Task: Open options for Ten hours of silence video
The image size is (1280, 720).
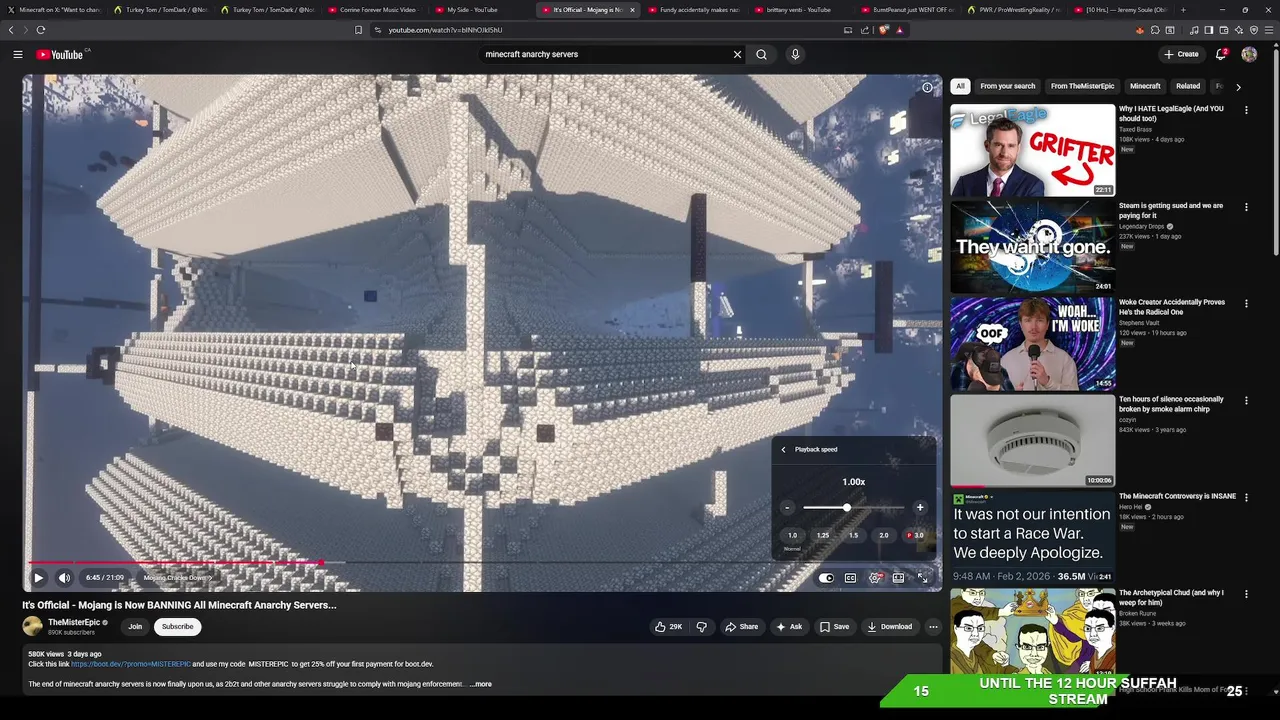Action: point(1246,401)
